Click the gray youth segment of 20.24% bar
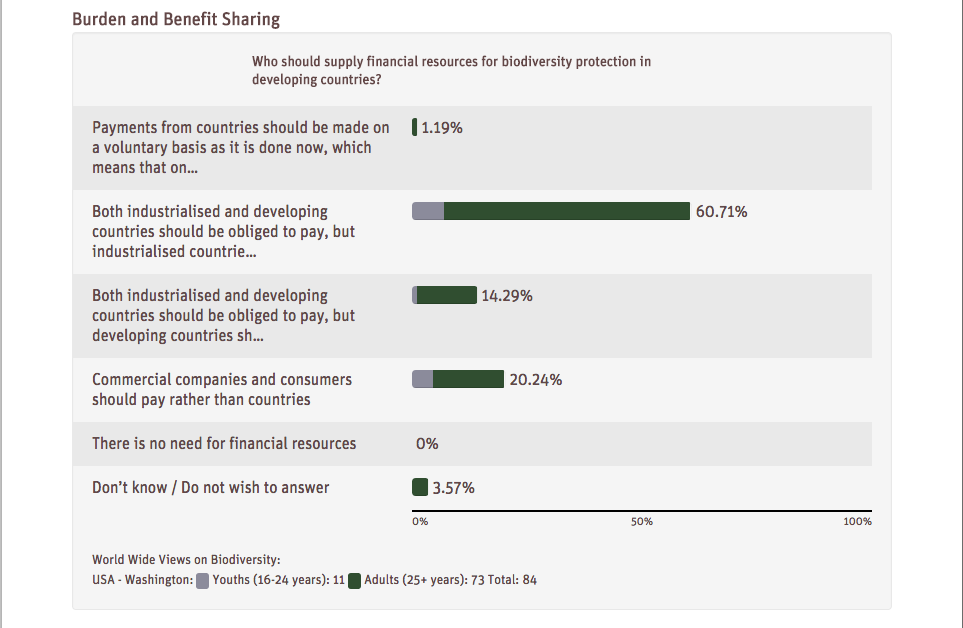963x628 pixels. click(423, 379)
